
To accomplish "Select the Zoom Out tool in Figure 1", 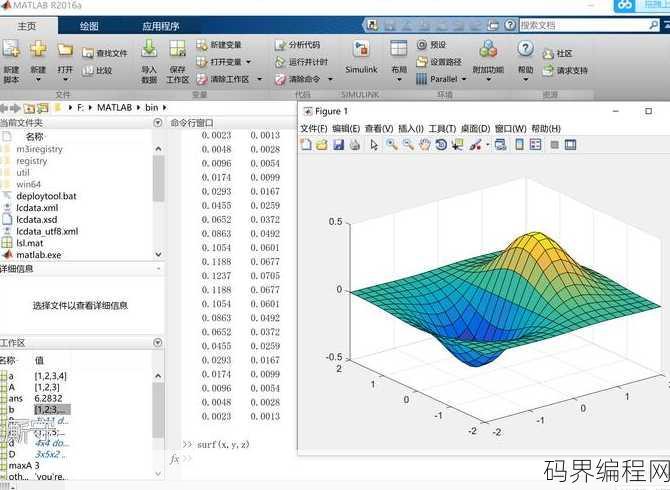I will (408, 145).
